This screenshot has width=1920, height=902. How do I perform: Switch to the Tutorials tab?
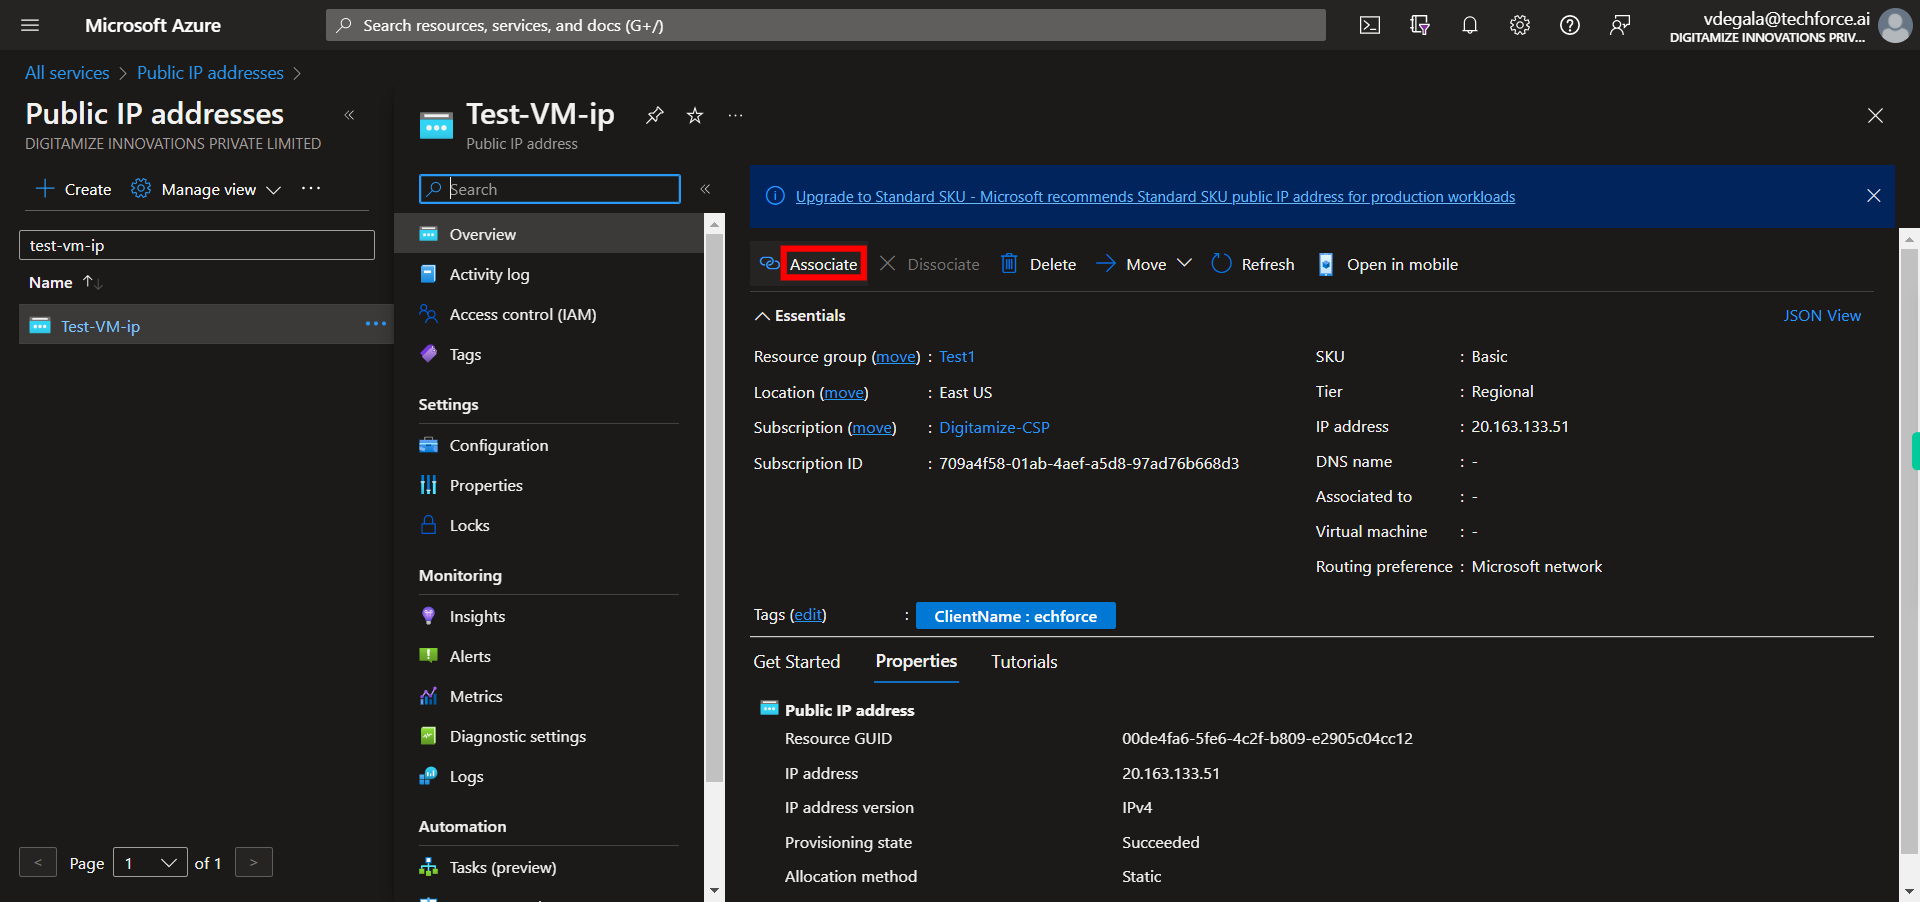[x=1024, y=661]
